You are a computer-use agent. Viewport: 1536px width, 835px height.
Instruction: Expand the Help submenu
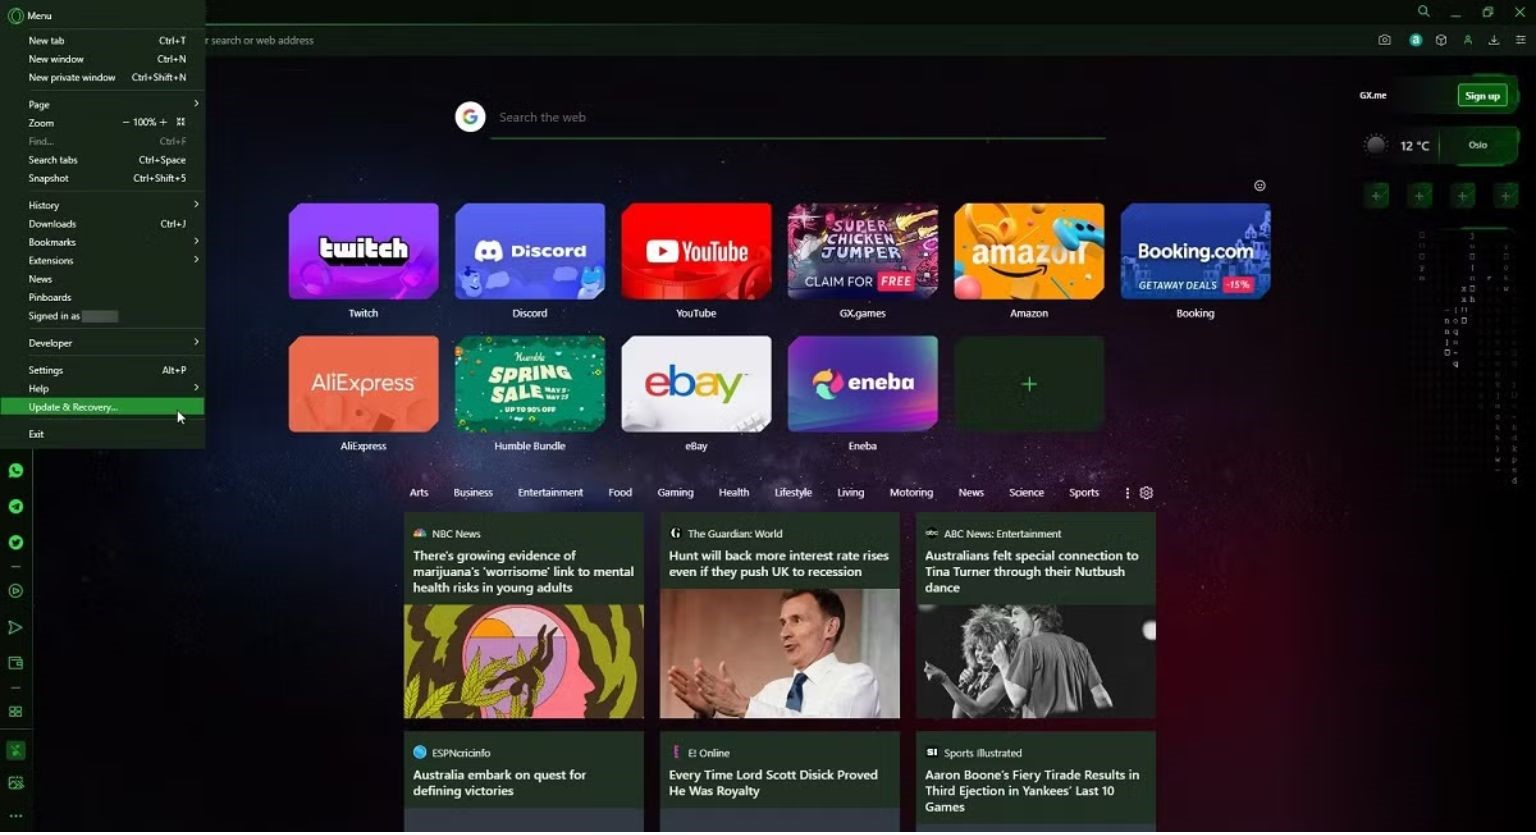(x=102, y=388)
